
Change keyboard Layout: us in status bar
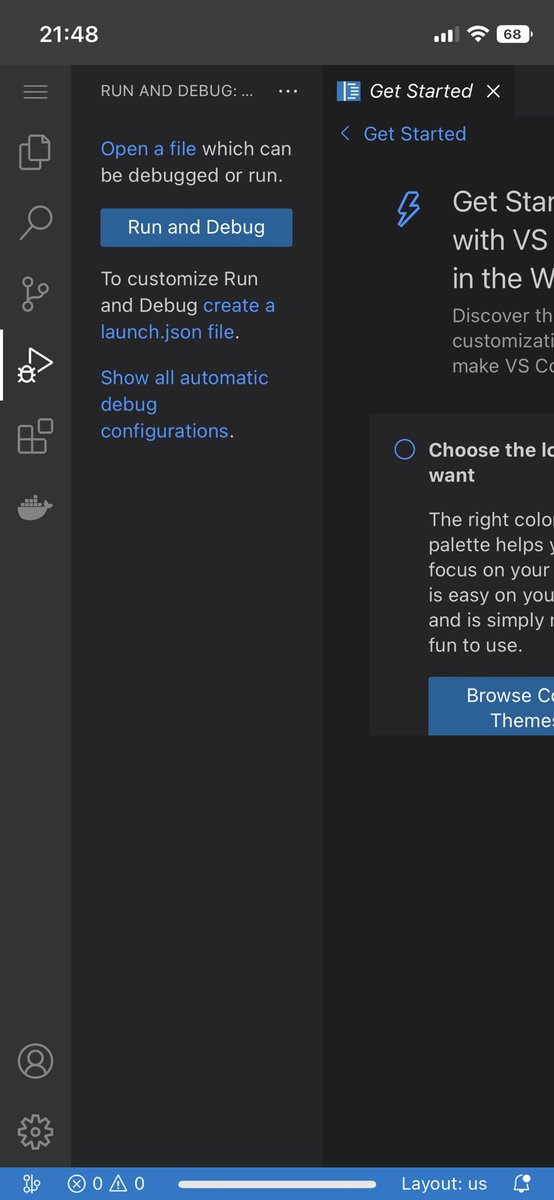coord(444,1184)
